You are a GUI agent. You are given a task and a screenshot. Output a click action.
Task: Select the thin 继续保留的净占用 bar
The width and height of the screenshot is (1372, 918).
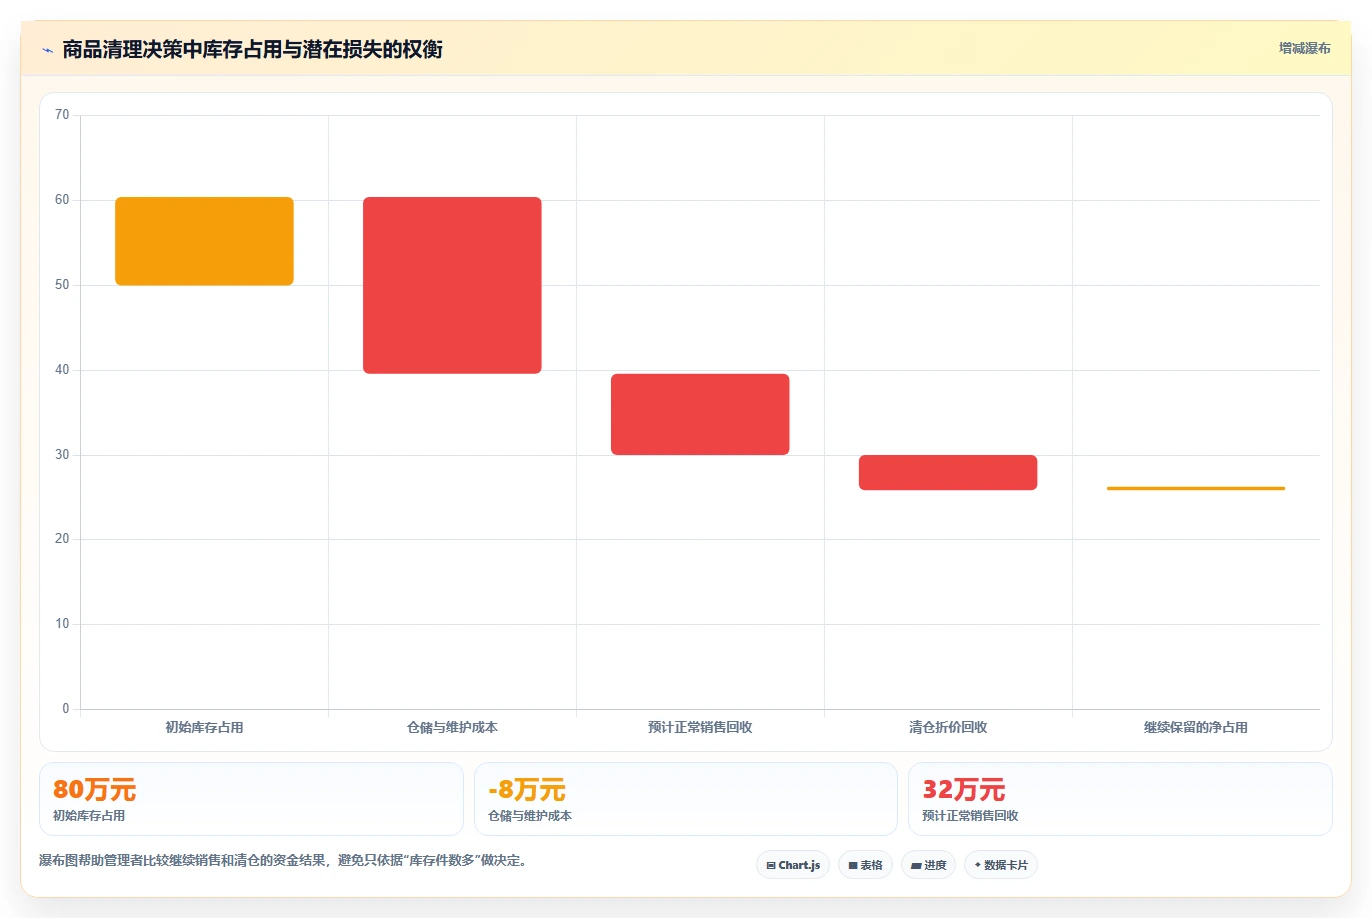(1196, 488)
